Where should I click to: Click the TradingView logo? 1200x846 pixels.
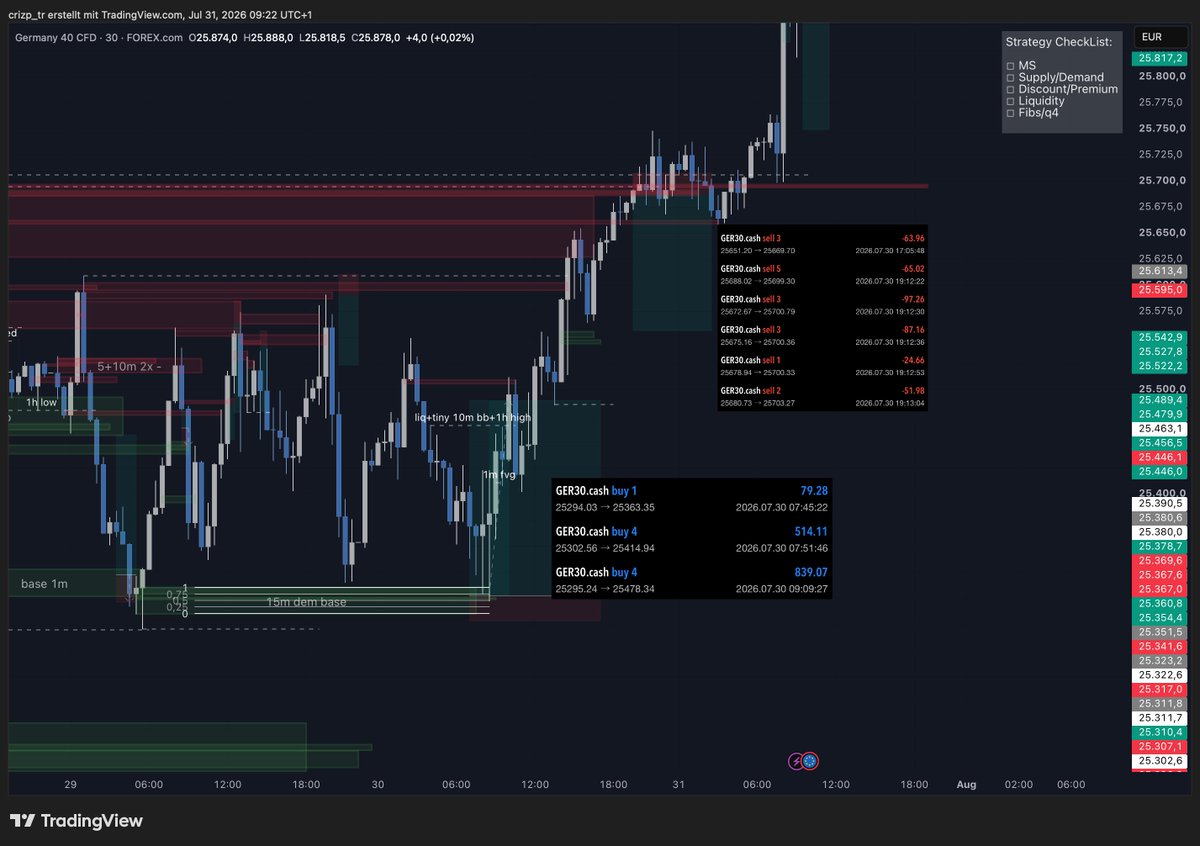[76, 821]
